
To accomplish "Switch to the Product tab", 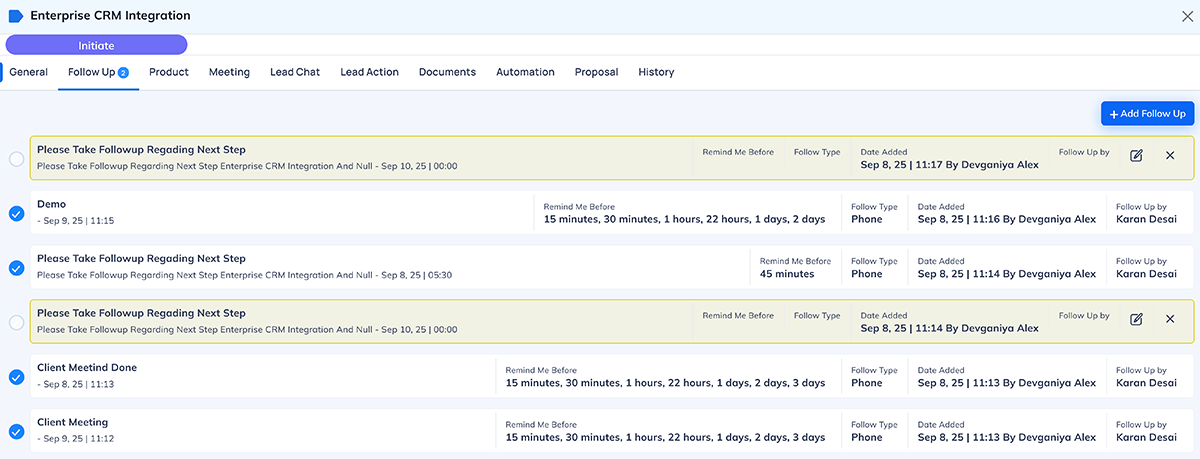I will coord(169,72).
